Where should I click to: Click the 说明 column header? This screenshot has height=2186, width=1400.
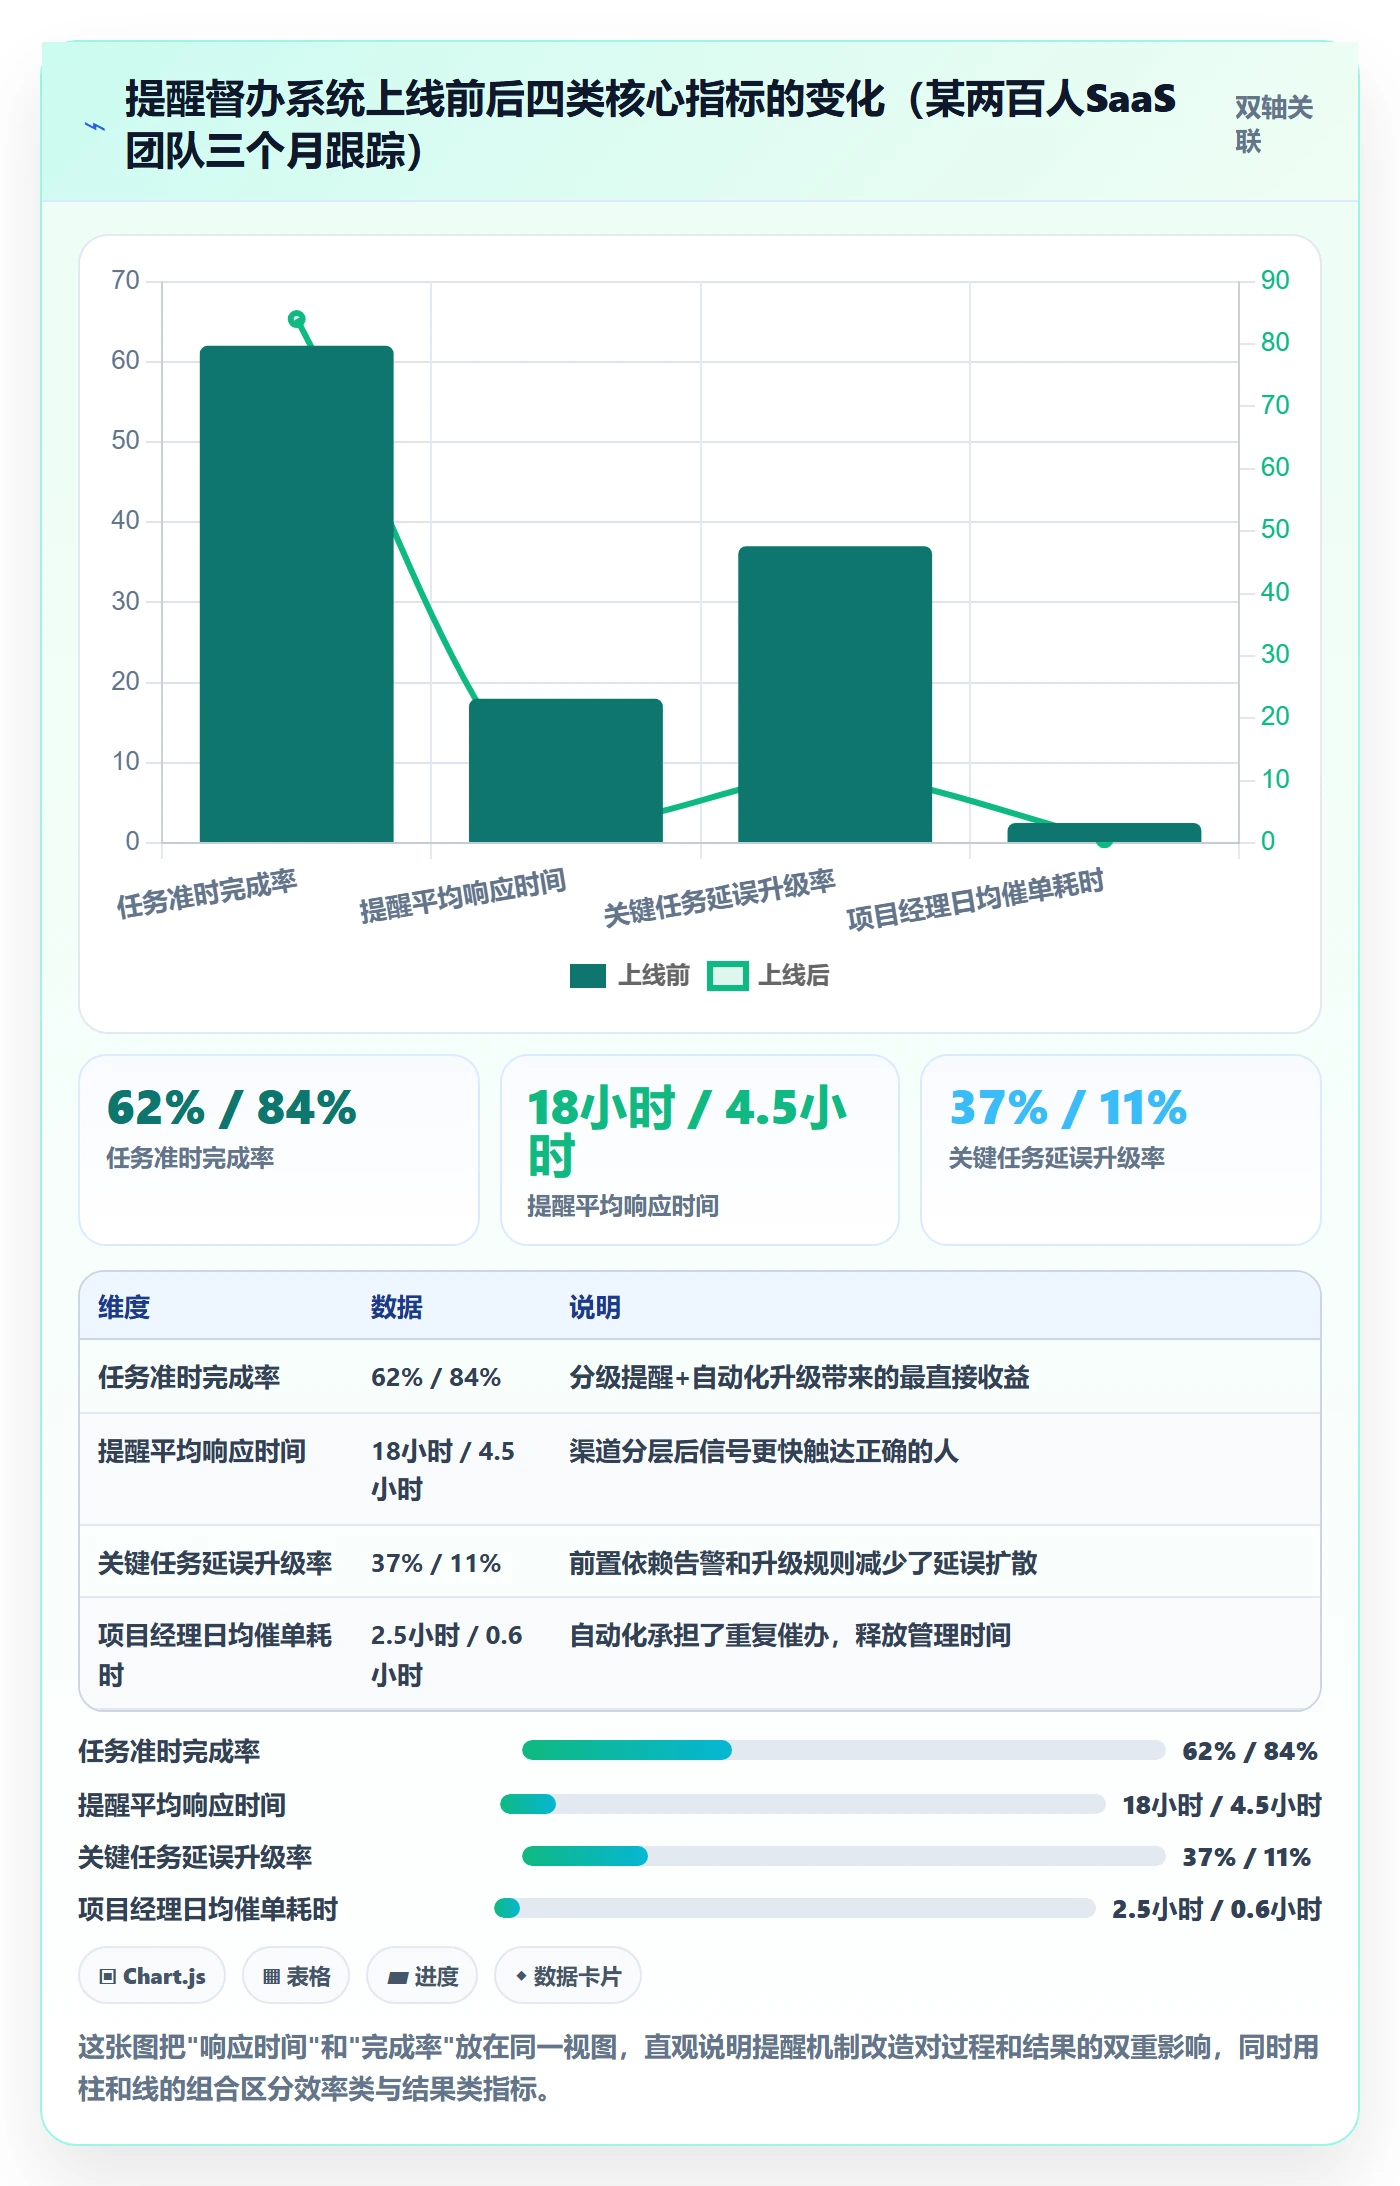coord(595,1307)
